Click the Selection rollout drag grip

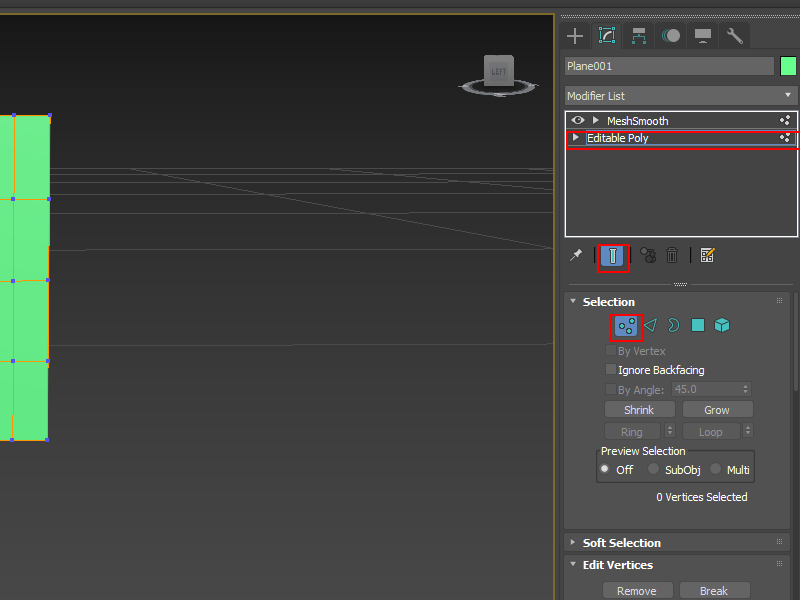(779, 301)
